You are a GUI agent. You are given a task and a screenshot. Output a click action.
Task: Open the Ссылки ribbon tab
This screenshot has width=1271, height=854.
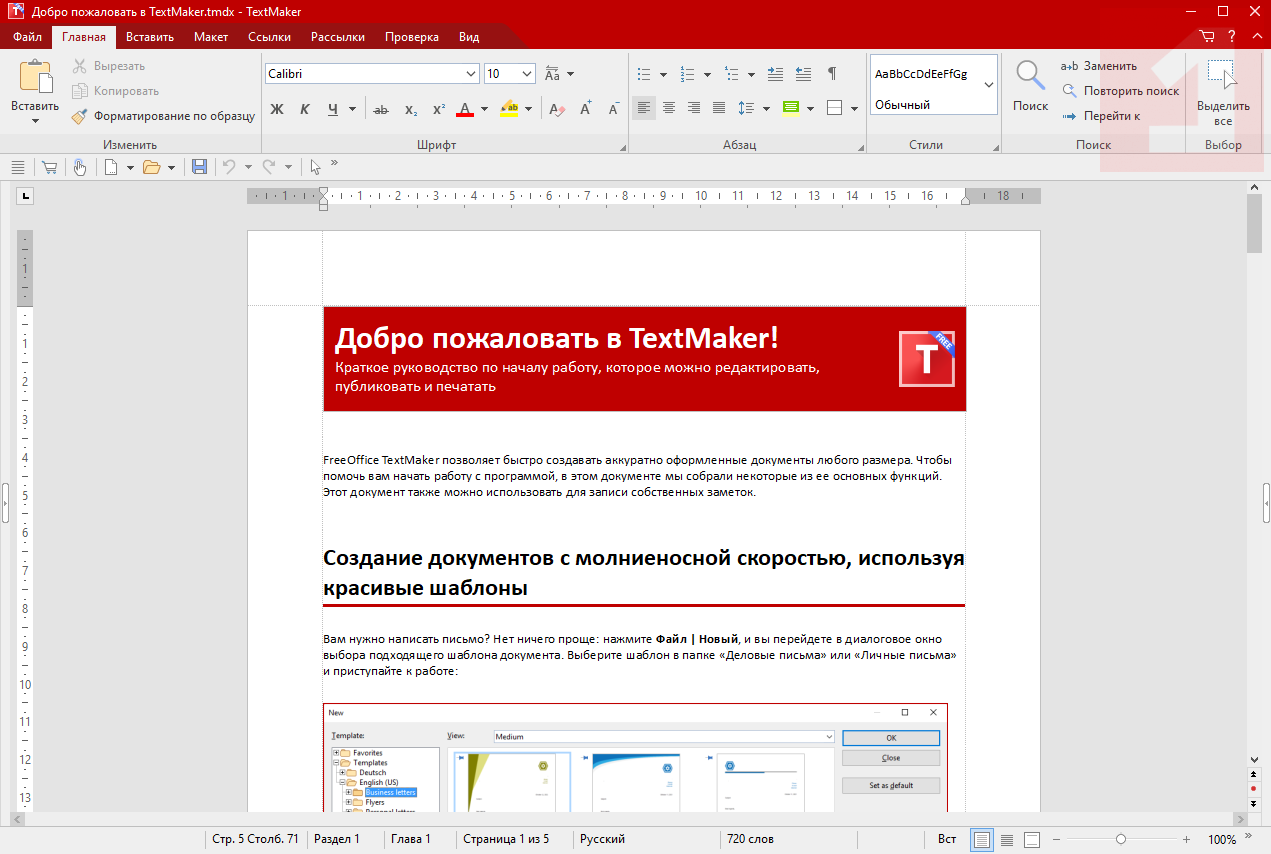pos(269,37)
